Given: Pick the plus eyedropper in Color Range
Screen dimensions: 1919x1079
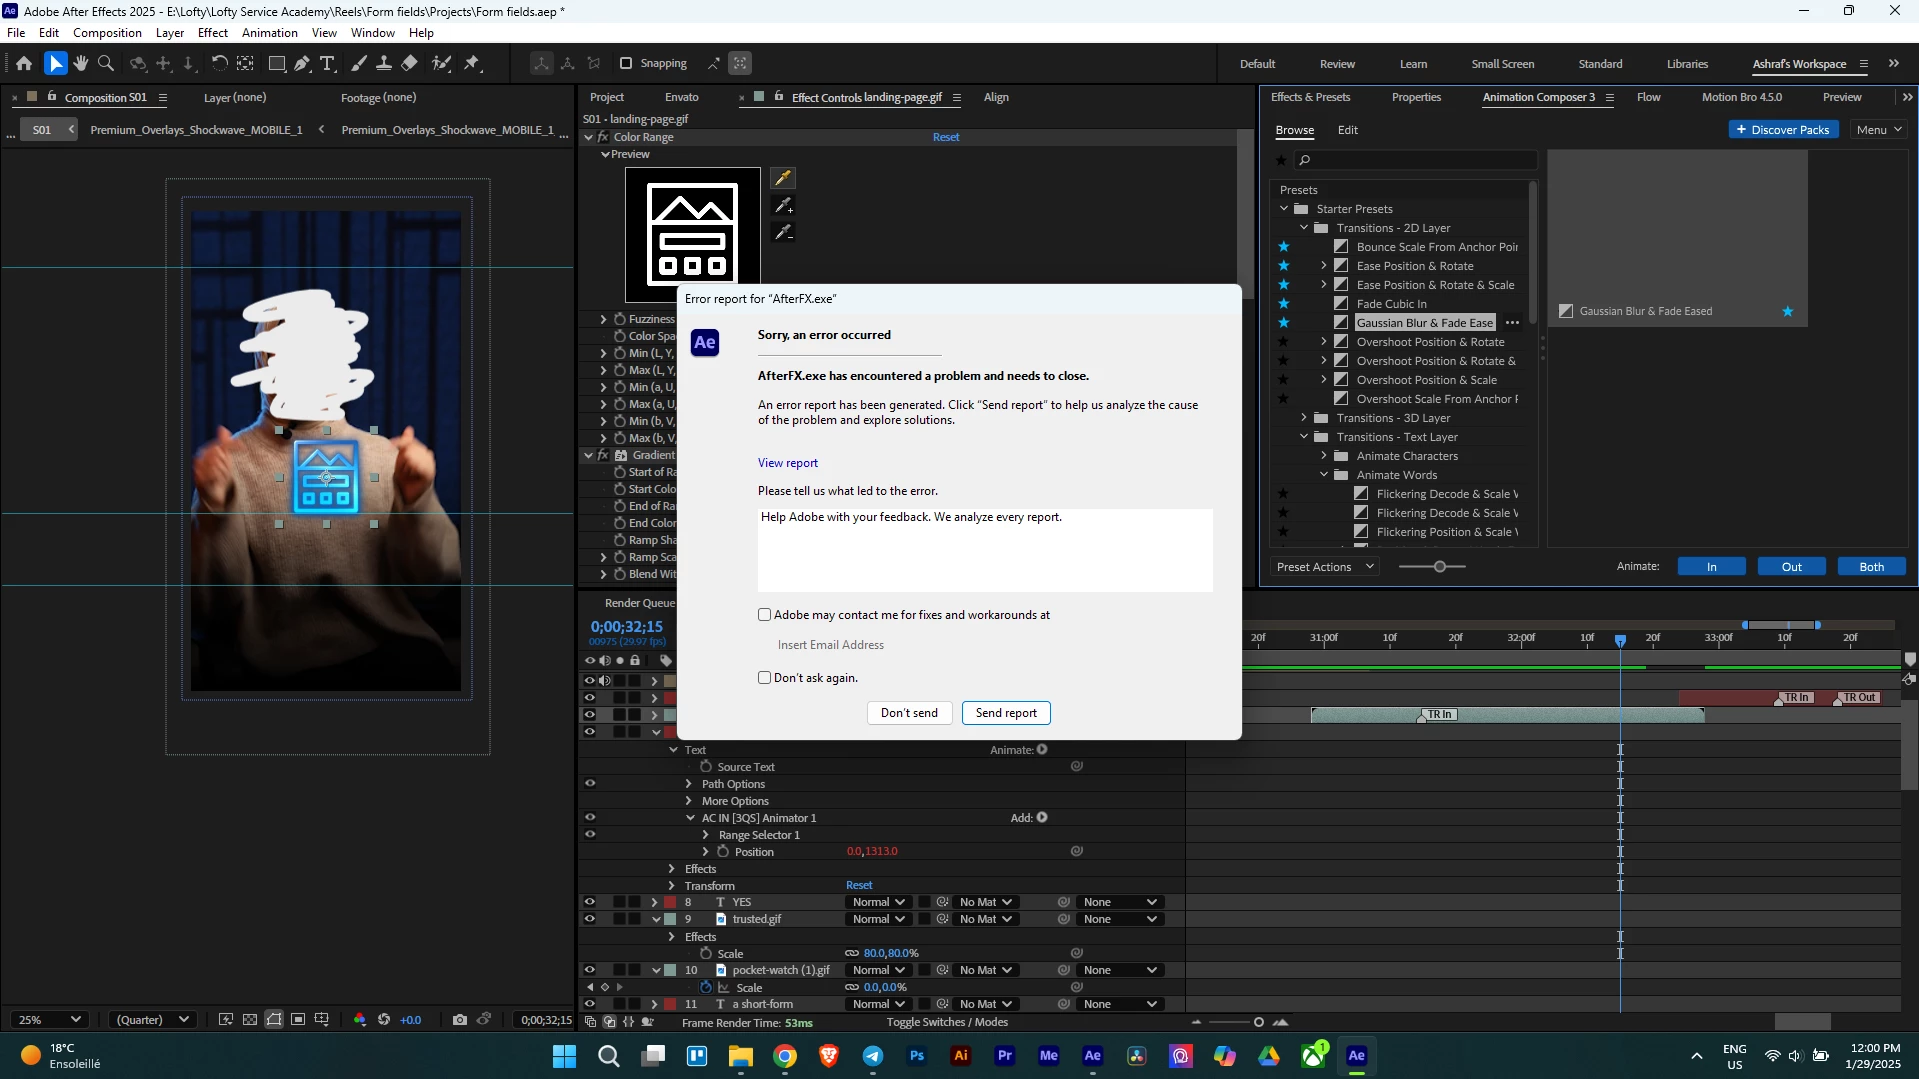Looking at the screenshot, I should click(x=783, y=206).
